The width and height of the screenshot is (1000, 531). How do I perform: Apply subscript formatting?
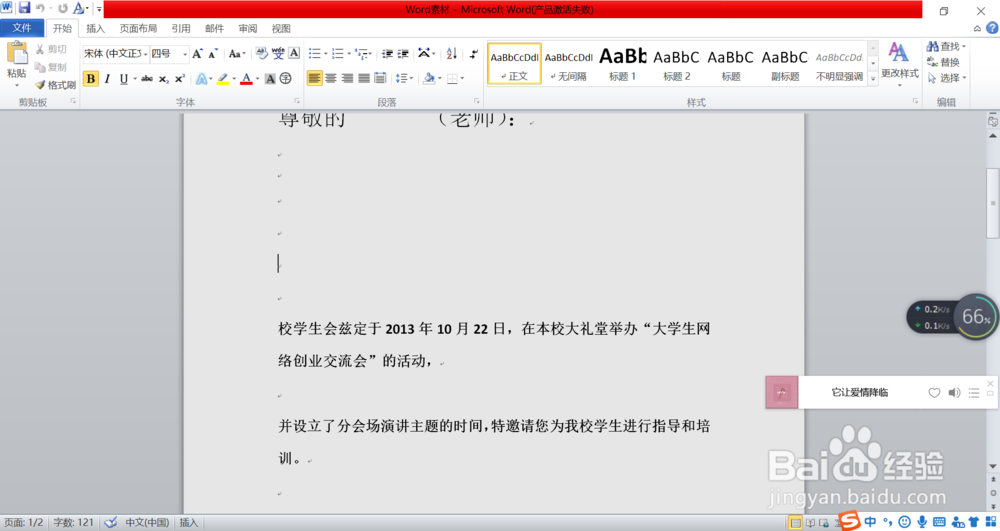click(x=164, y=78)
